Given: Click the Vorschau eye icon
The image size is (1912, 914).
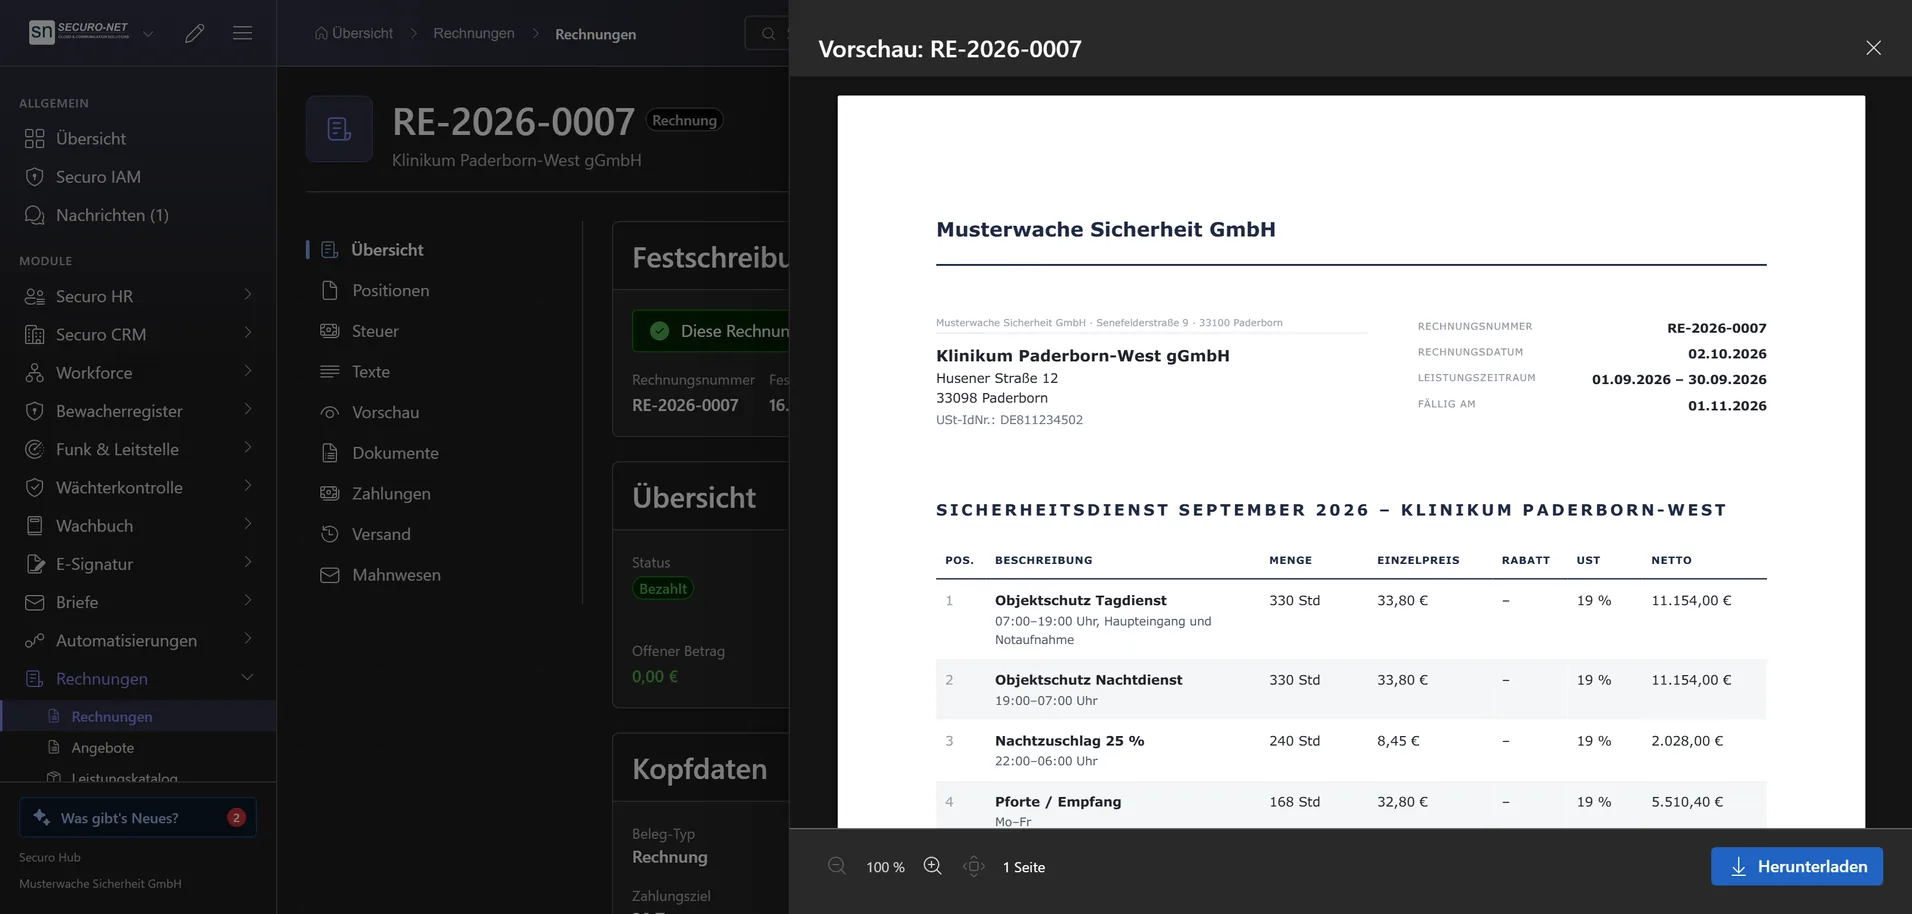Looking at the screenshot, I should pos(330,412).
